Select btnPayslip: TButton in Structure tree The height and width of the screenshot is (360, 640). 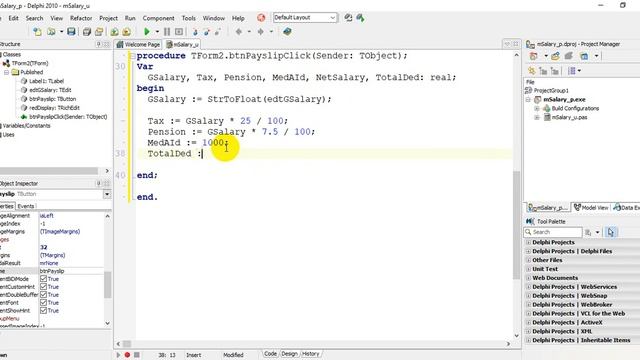(52, 99)
